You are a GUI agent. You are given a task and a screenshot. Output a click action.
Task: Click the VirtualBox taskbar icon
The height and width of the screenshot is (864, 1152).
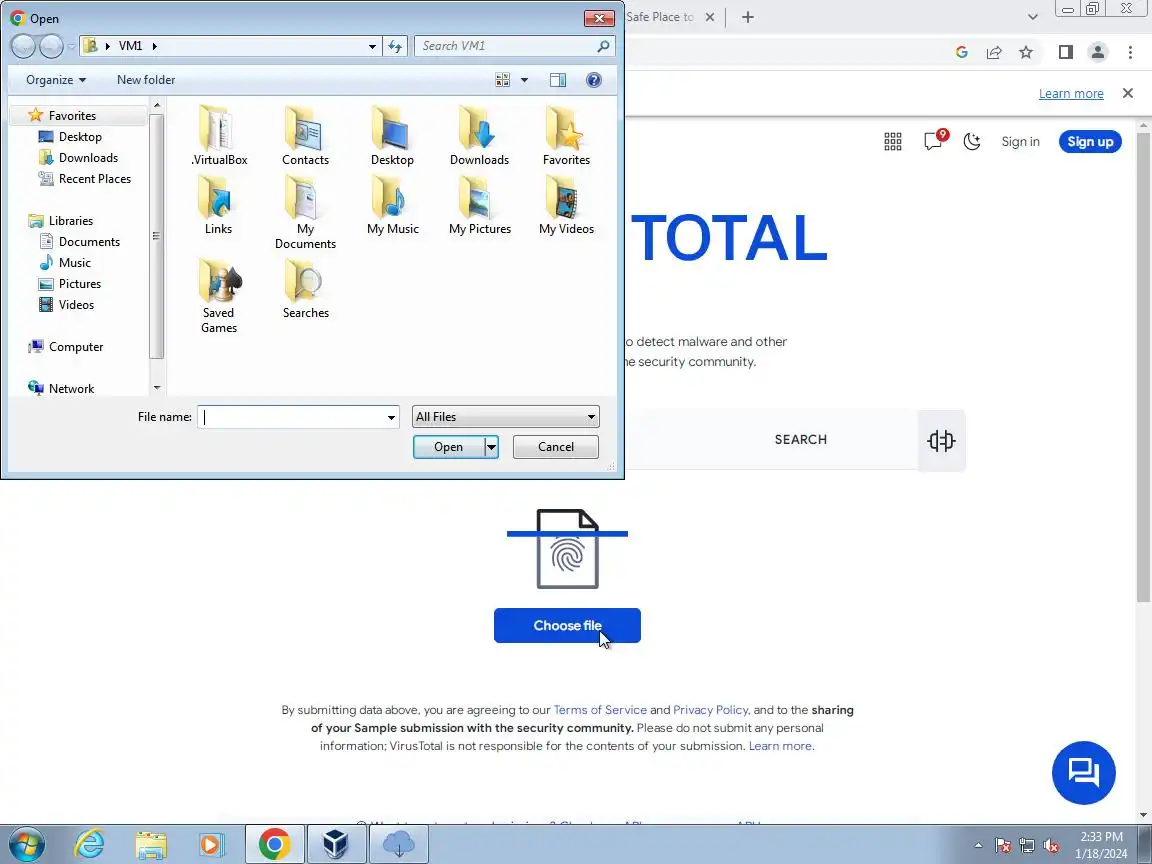pyautogui.click(x=336, y=845)
